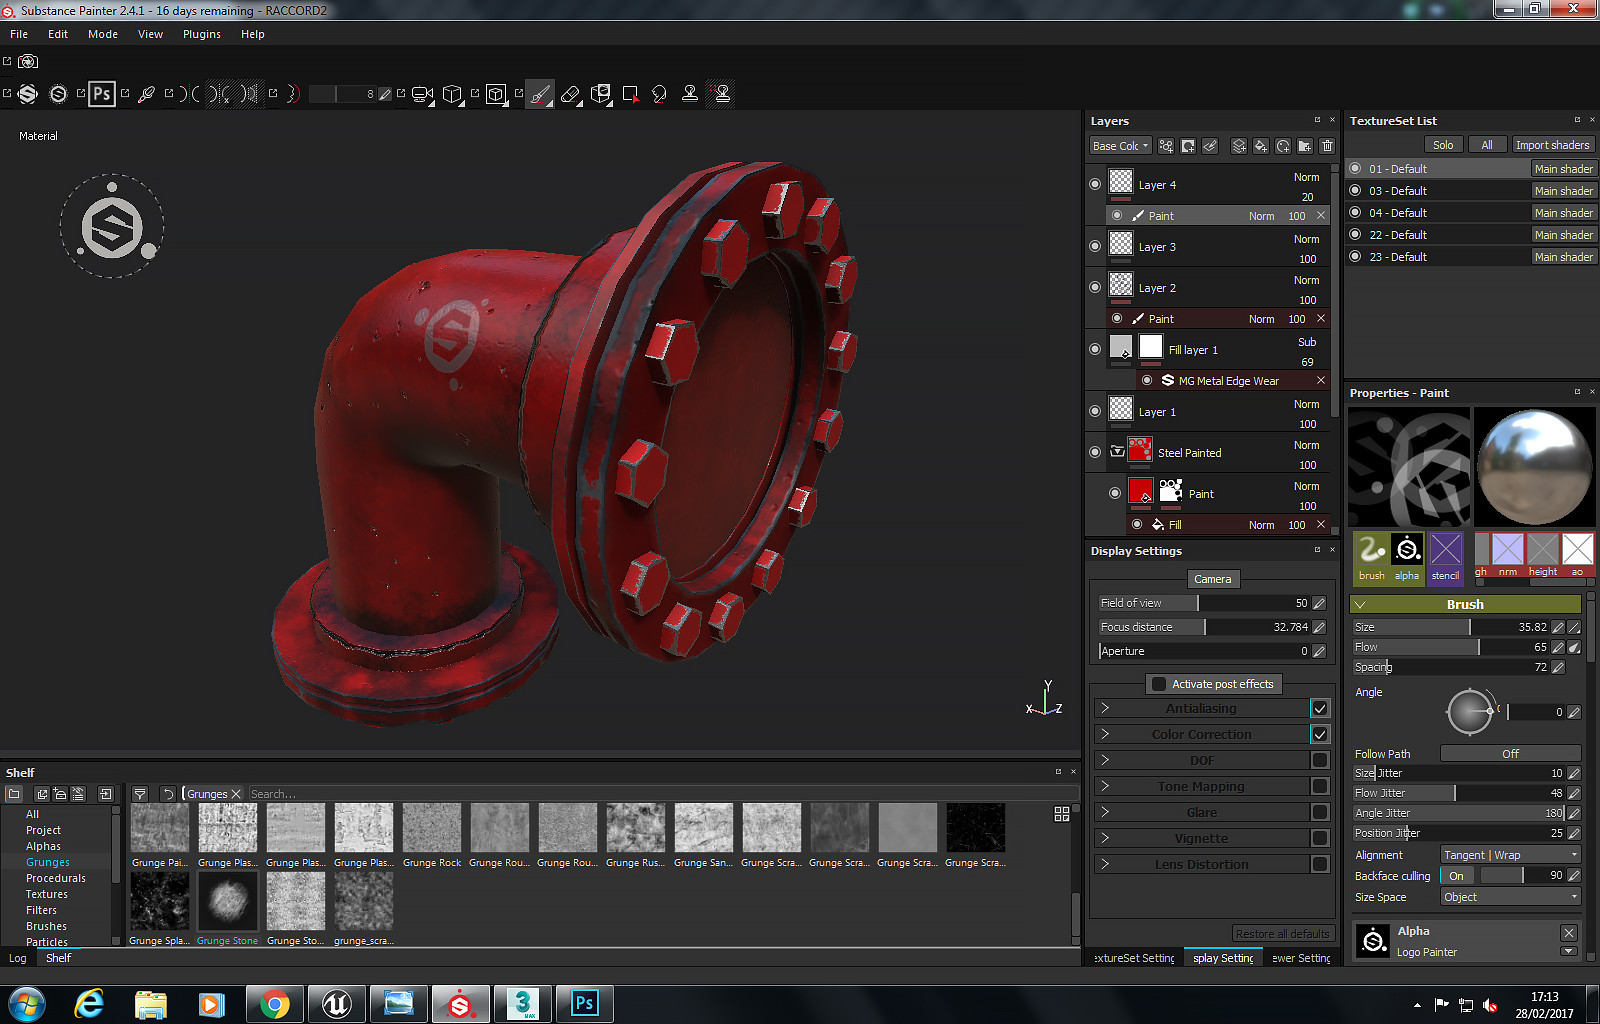The height and width of the screenshot is (1024, 1600).
Task: Click the grid view icon in the Shelf
Action: coord(1062,815)
